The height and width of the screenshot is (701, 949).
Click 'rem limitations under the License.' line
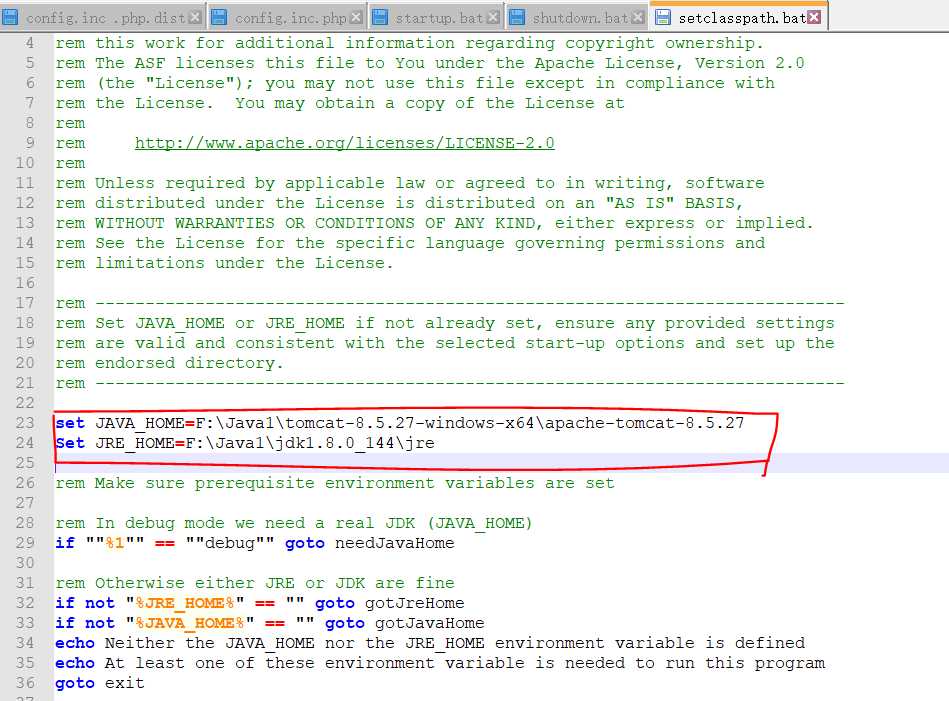click(x=225, y=263)
